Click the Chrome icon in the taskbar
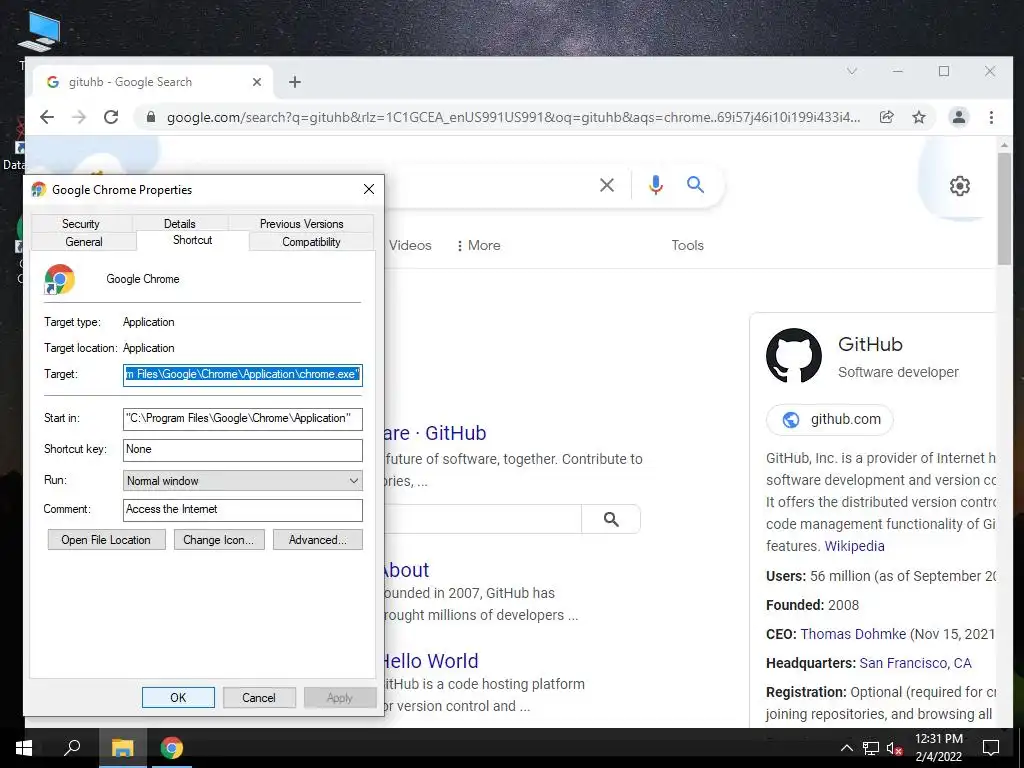Viewport: 1024px width, 768px height. pyautogui.click(x=172, y=748)
